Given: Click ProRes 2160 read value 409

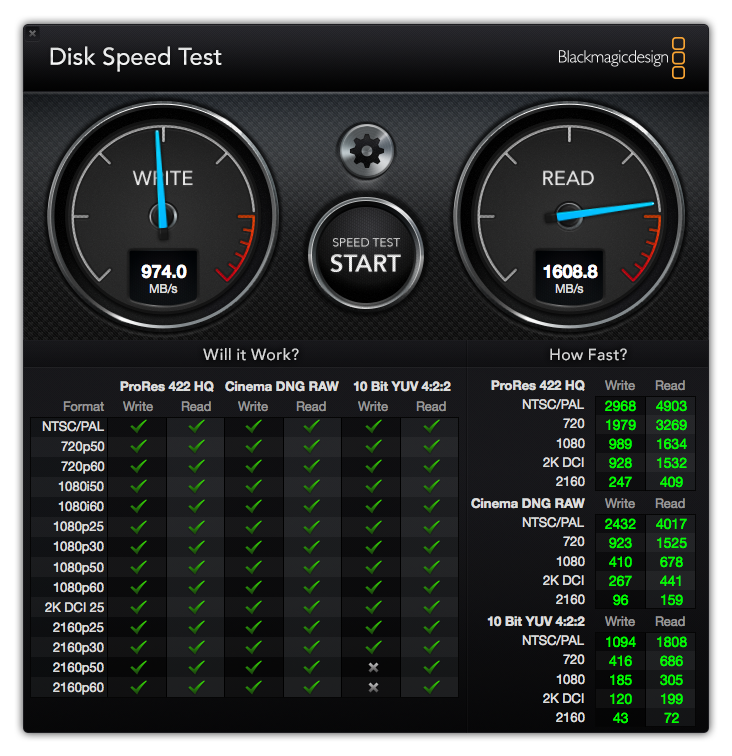Looking at the screenshot, I should coord(671,482).
